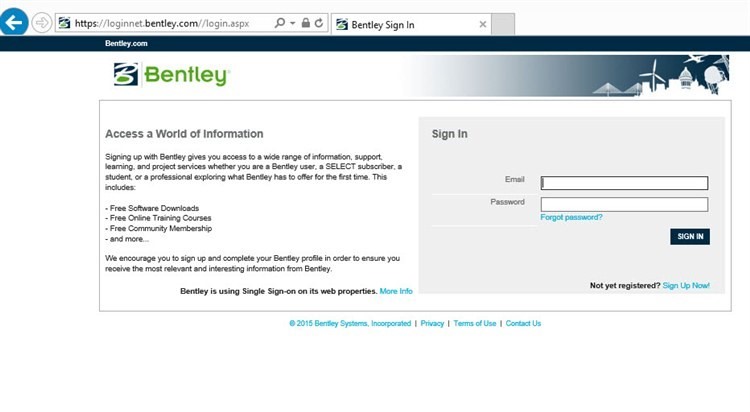Click the Free Online Training Courses text
The image size is (750, 412).
point(158,218)
